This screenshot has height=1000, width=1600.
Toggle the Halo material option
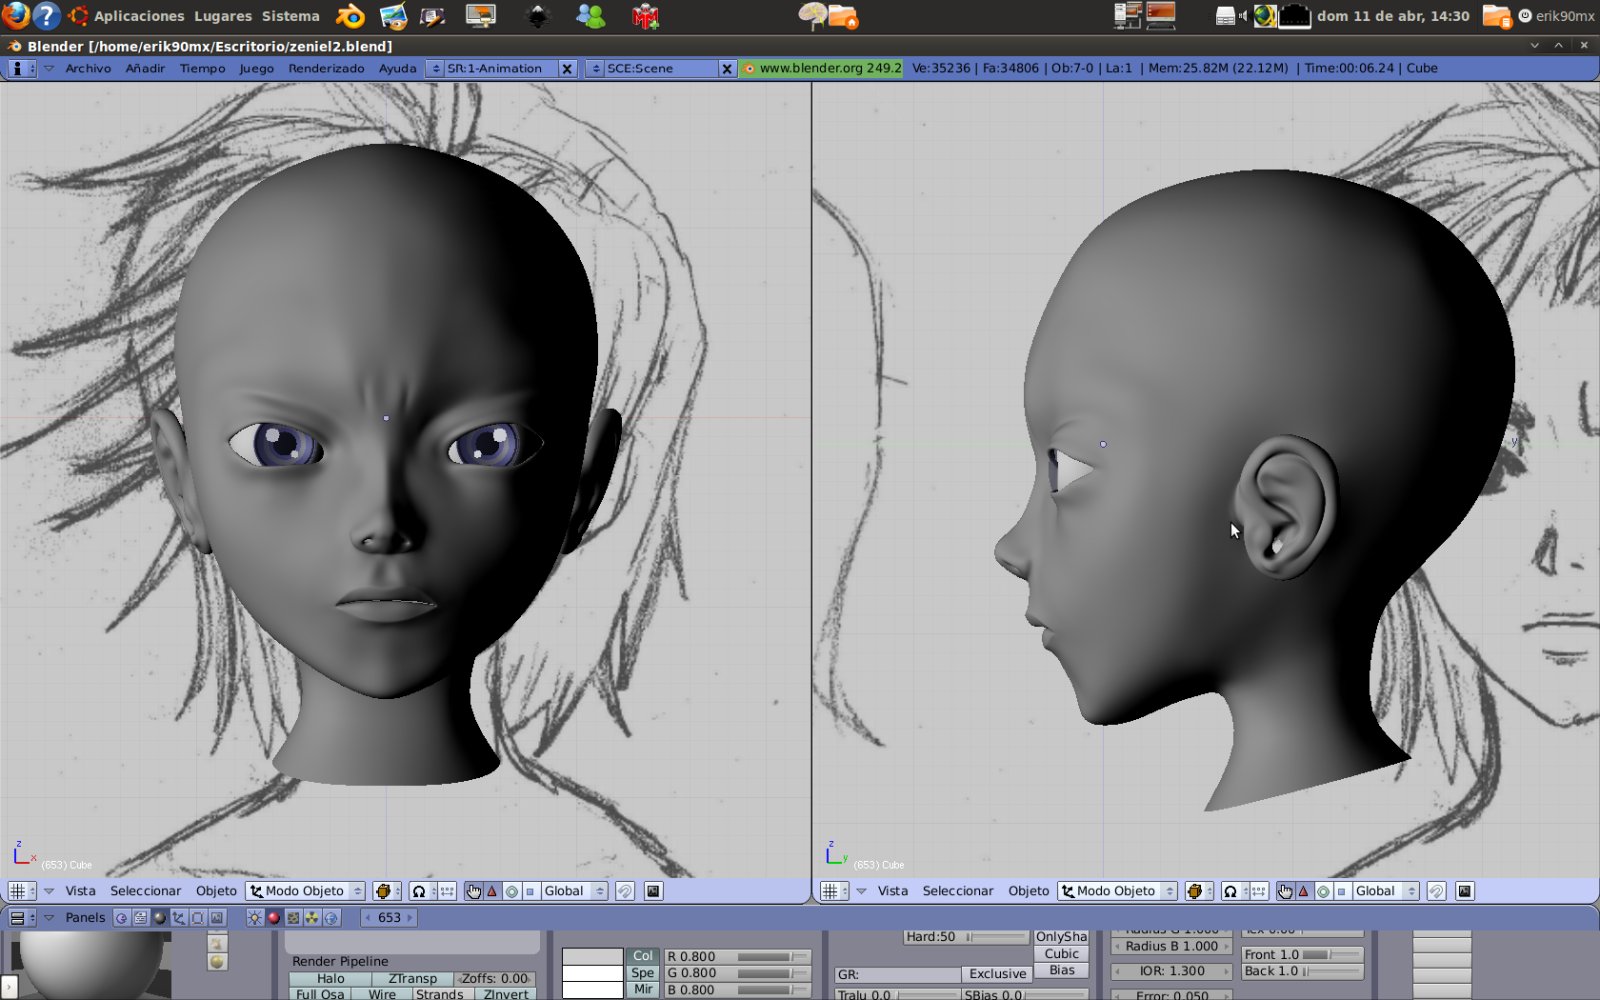(330, 979)
